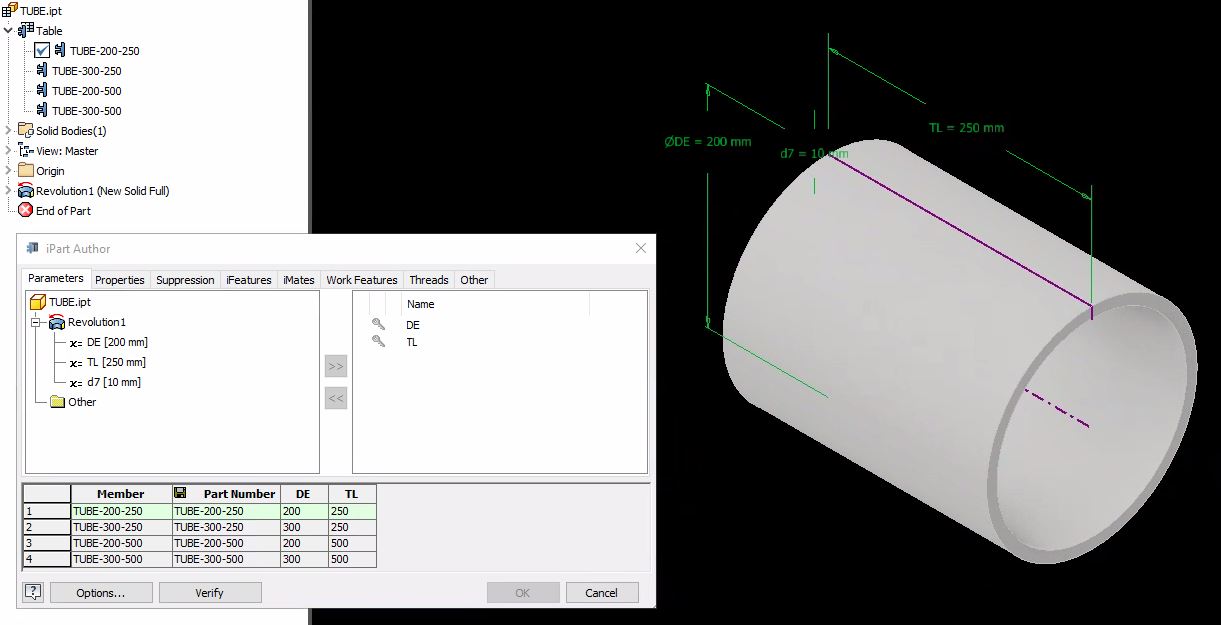Expand Solid Bodies(1) in the browser
Viewport: 1221px width, 625px height.
tap(8, 130)
